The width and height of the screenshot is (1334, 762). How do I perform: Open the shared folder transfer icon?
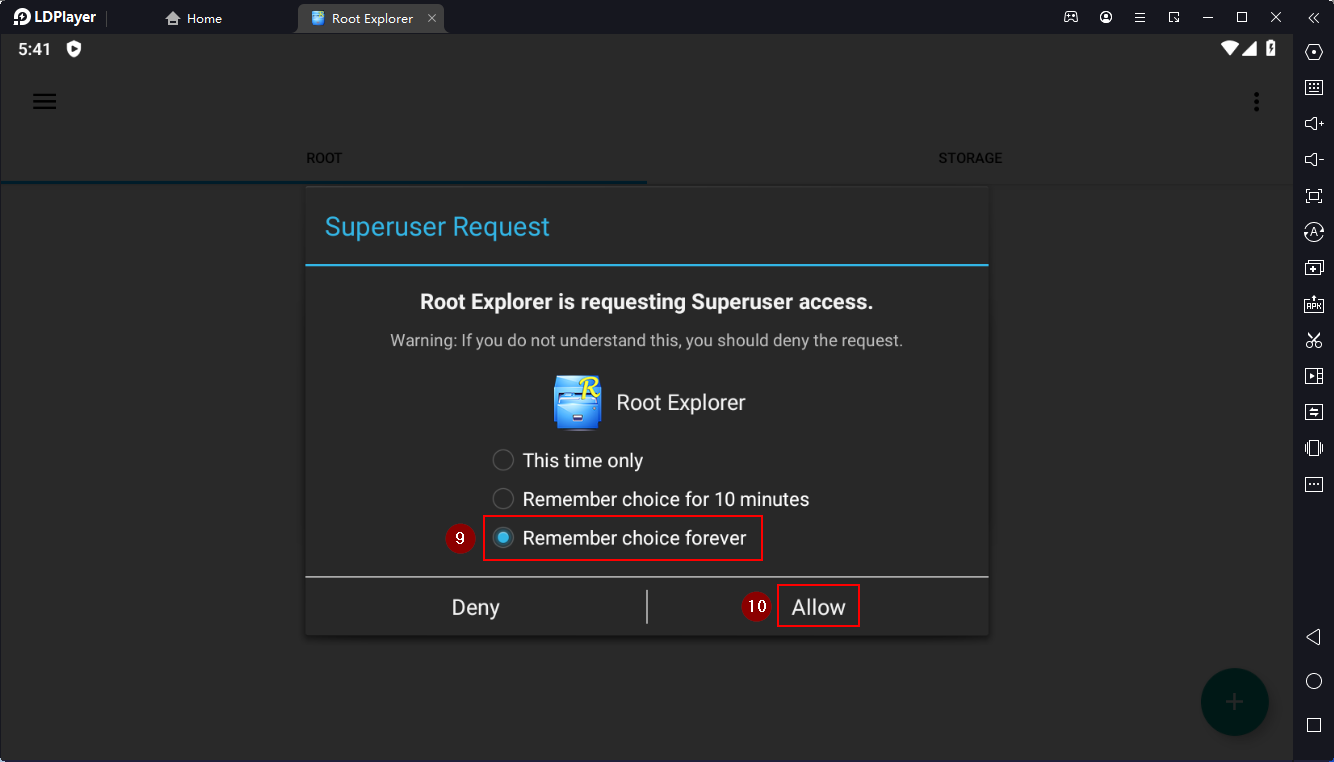tap(1314, 412)
